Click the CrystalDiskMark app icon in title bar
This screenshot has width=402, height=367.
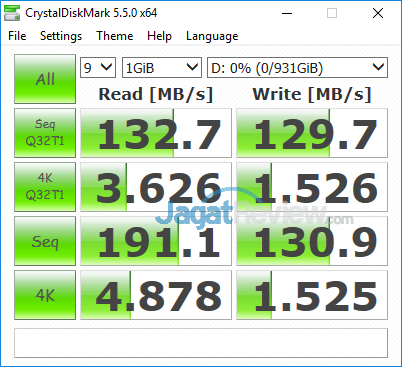[x=12, y=13]
